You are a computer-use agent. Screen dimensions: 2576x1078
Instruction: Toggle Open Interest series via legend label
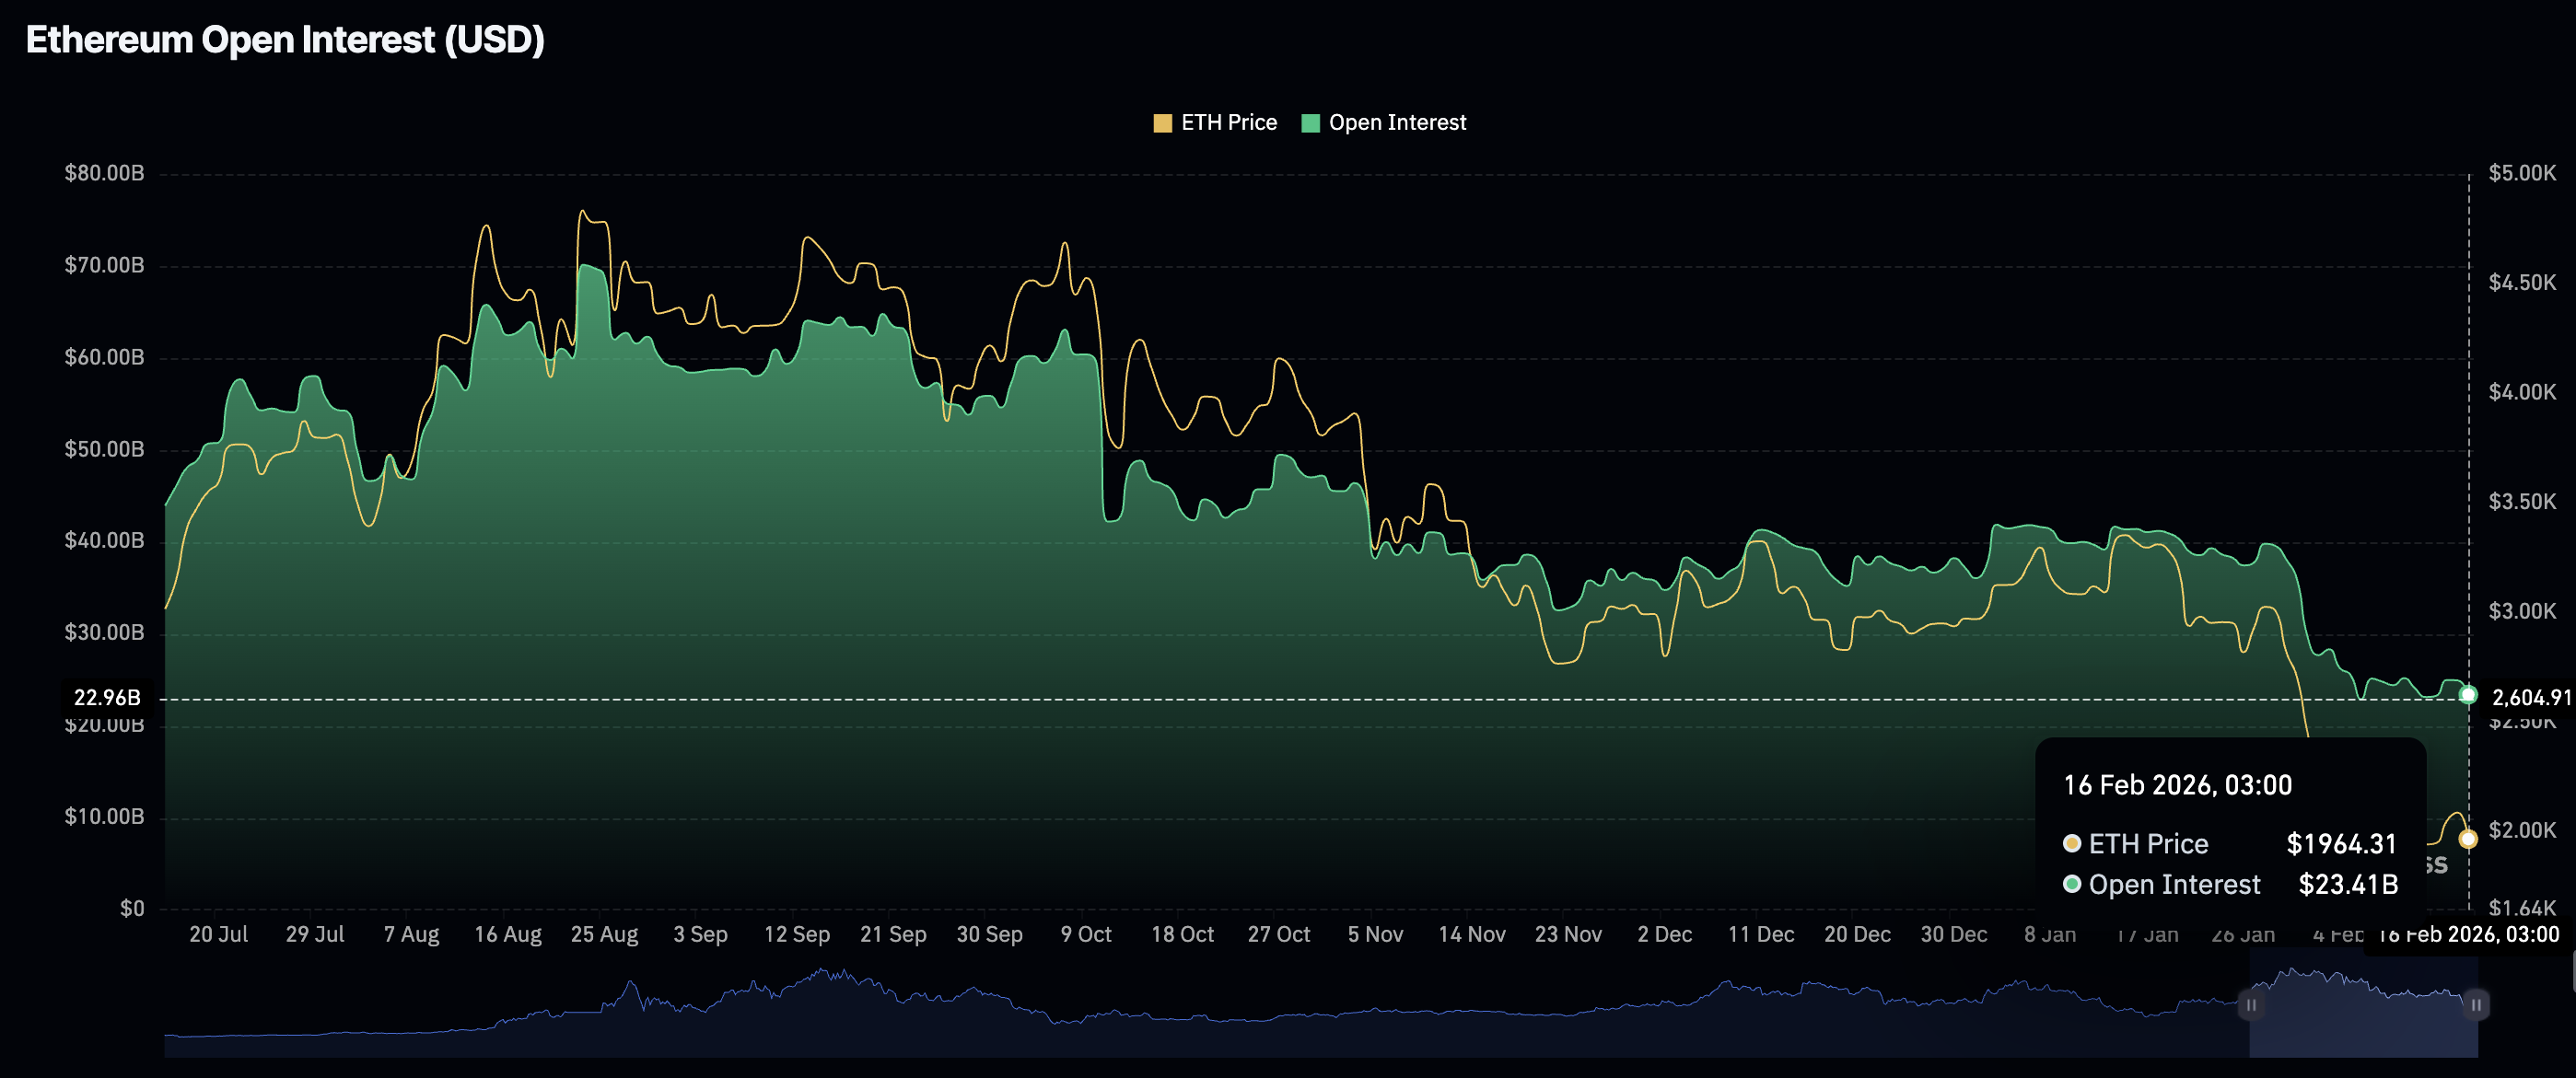(1396, 123)
